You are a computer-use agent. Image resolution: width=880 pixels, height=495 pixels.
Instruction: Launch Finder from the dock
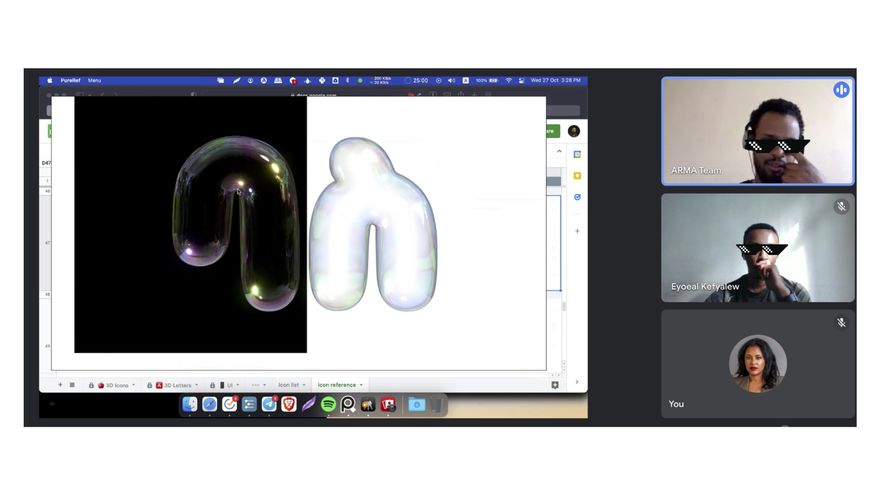click(189, 404)
